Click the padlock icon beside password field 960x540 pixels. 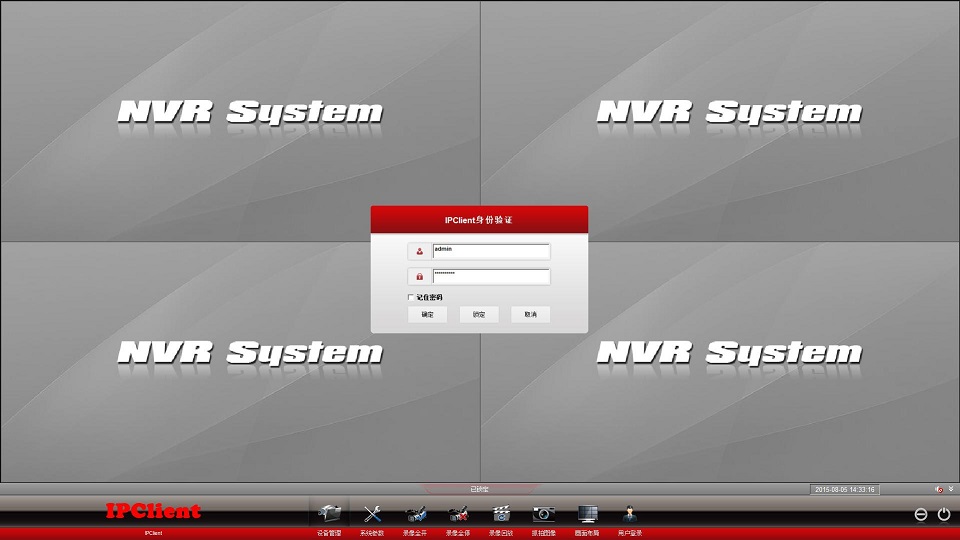(x=419, y=276)
